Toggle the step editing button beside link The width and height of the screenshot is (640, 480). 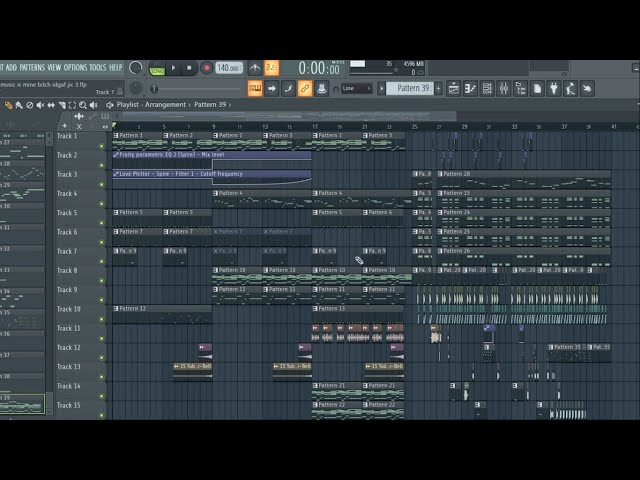coord(288,89)
